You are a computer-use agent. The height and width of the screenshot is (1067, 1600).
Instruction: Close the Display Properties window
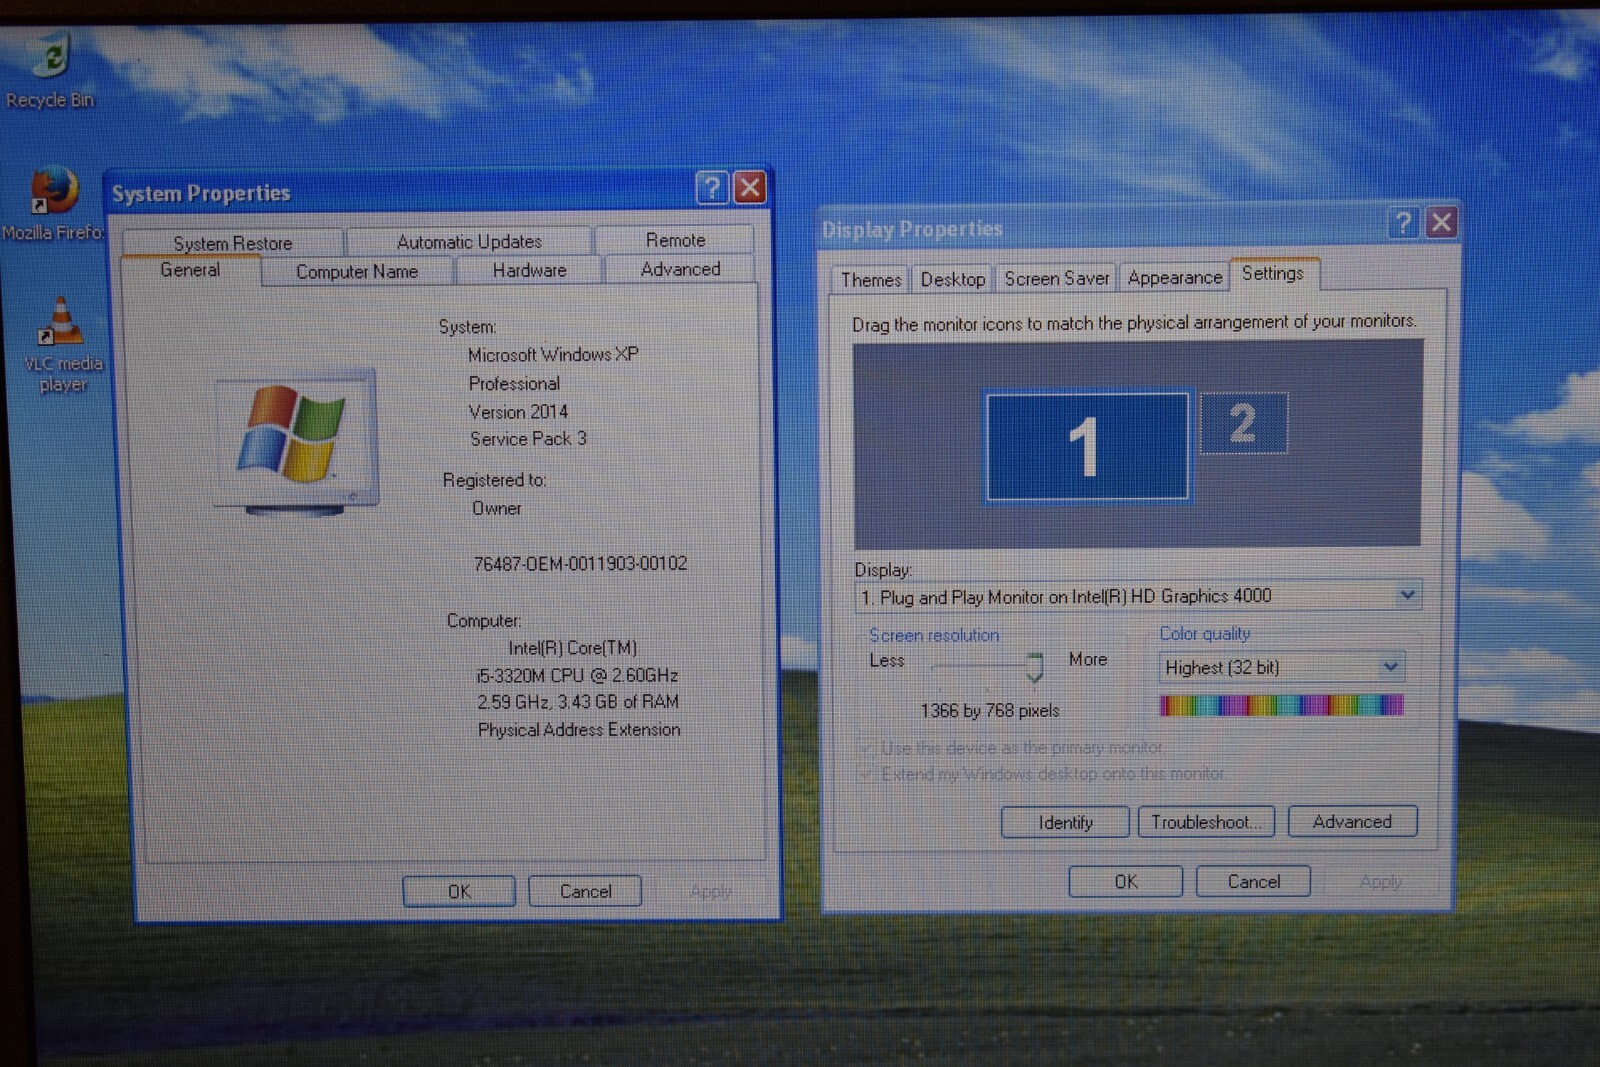tap(1441, 223)
